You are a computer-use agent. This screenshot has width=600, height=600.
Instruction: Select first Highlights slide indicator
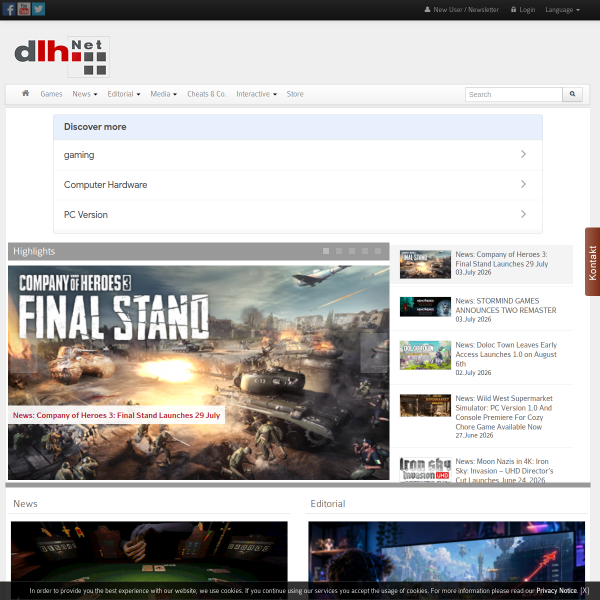326,251
